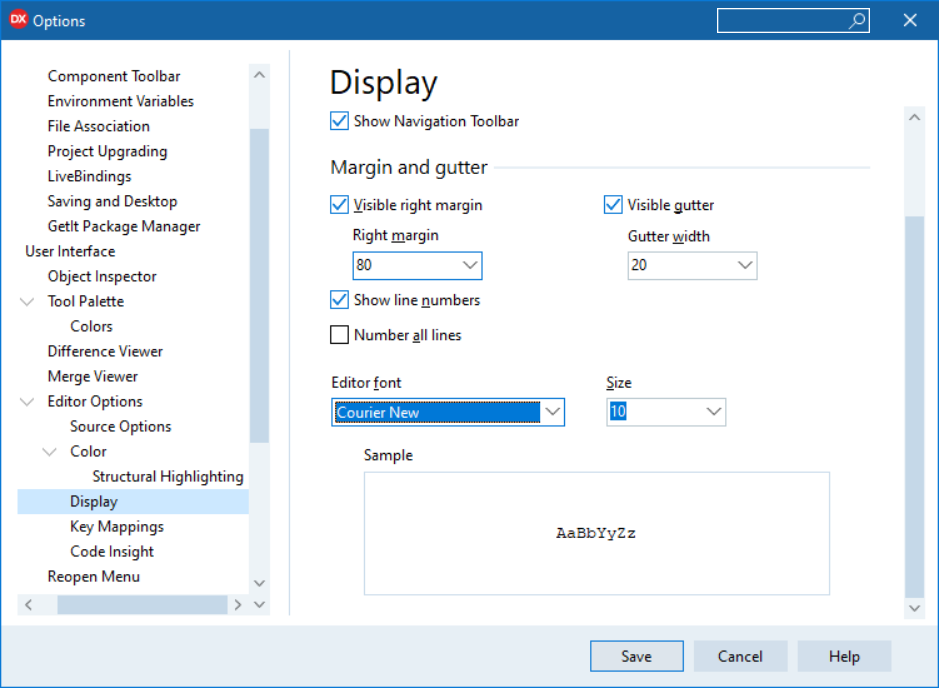
Task: Click the AaBbYyZz font sample preview
Action: click(x=596, y=533)
